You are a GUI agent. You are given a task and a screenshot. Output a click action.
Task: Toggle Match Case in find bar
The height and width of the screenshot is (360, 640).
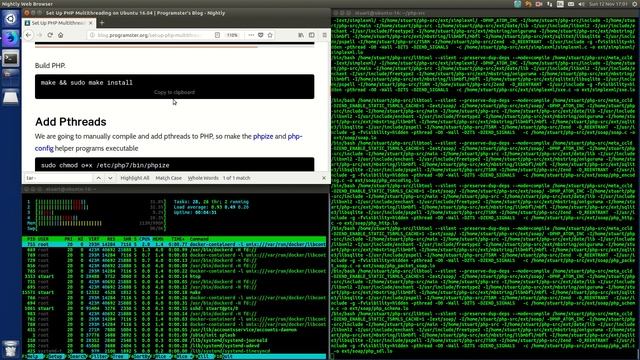click(169, 178)
